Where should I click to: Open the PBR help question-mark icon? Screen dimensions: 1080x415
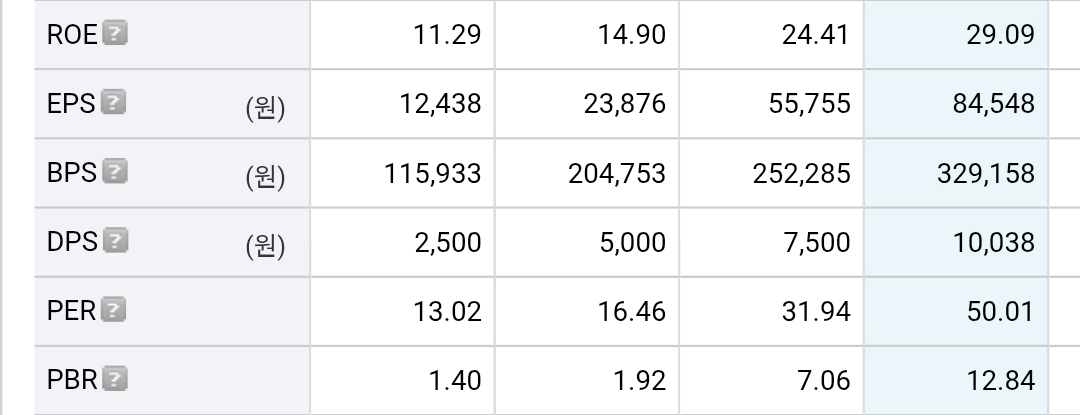coord(115,379)
